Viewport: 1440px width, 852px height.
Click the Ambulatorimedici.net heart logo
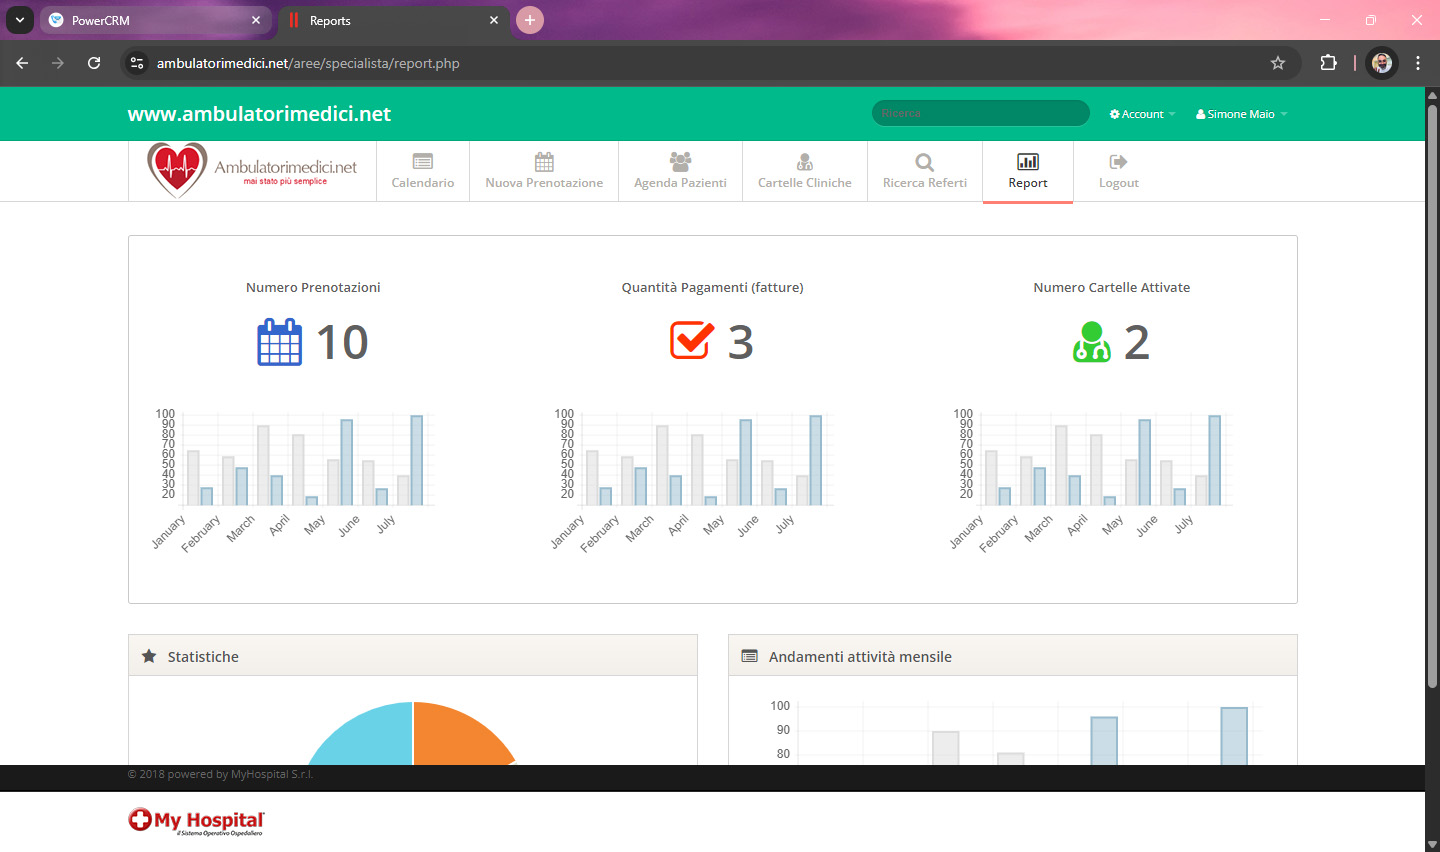click(x=252, y=170)
